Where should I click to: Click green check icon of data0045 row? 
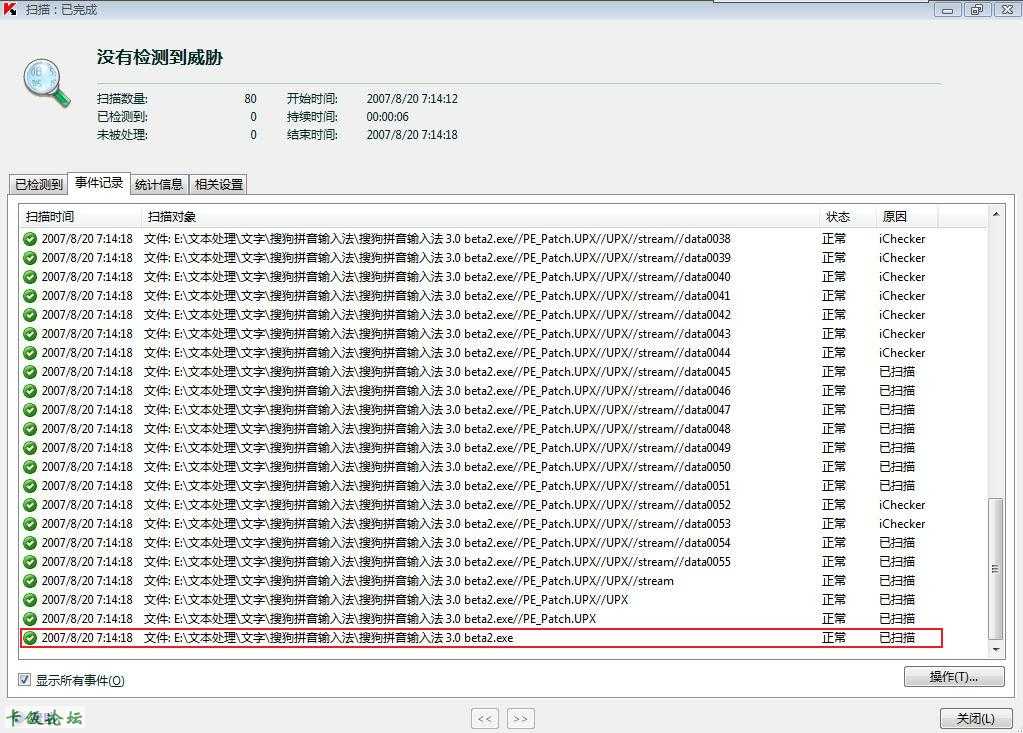tap(30, 372)
